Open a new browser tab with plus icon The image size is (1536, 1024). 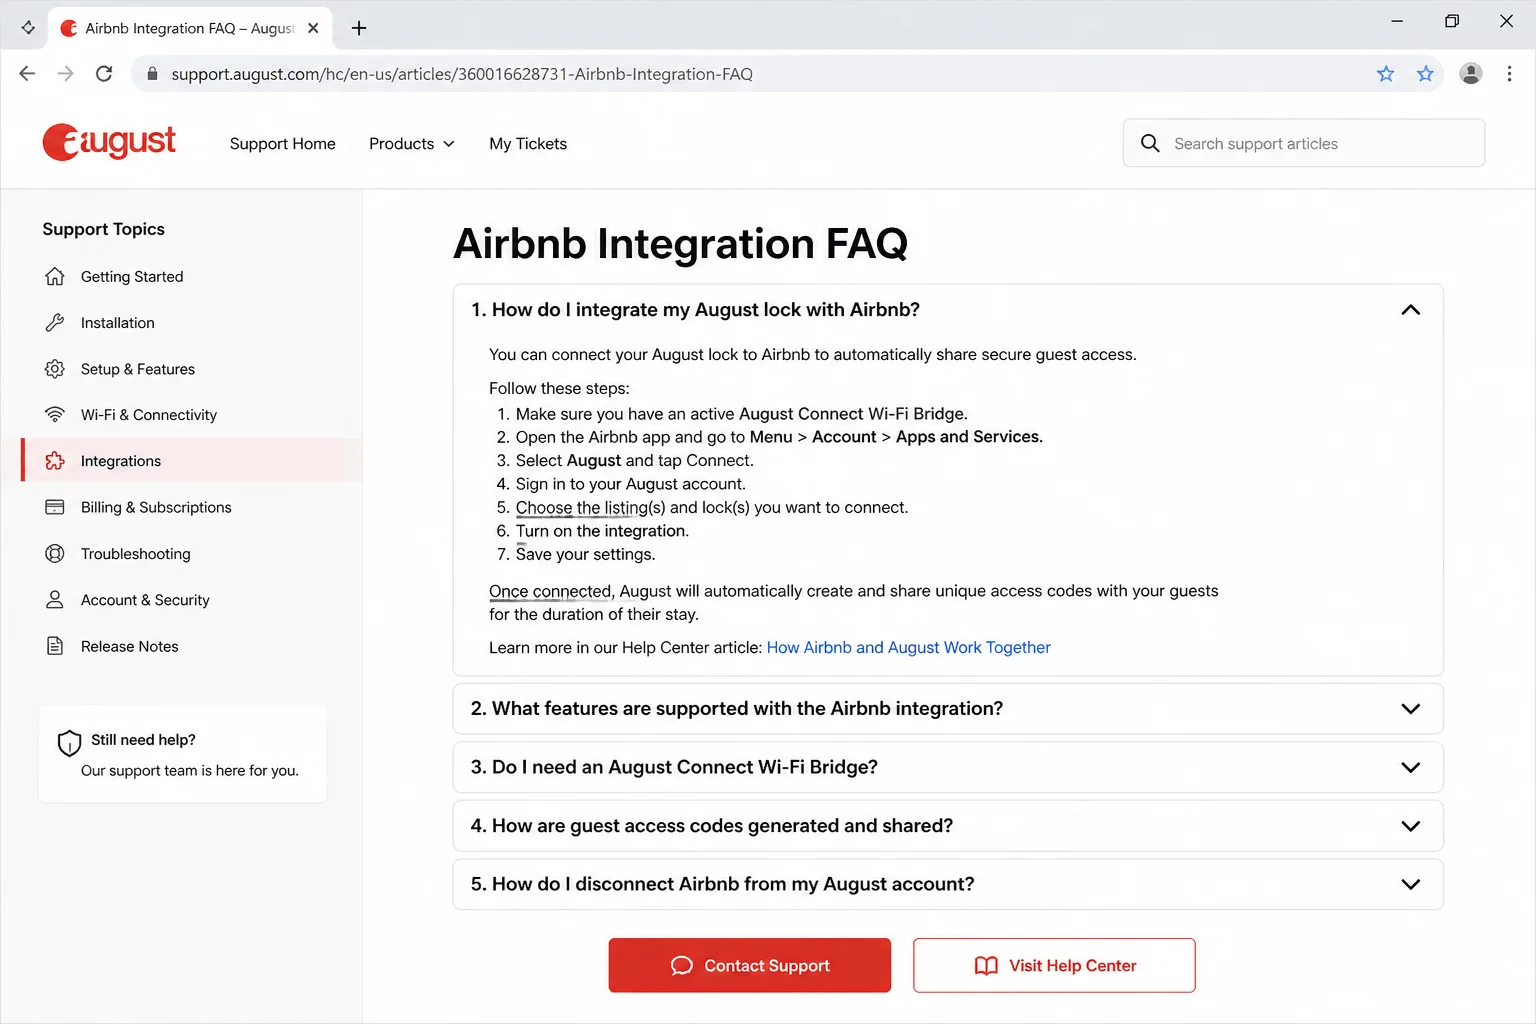tap(359, 28)
